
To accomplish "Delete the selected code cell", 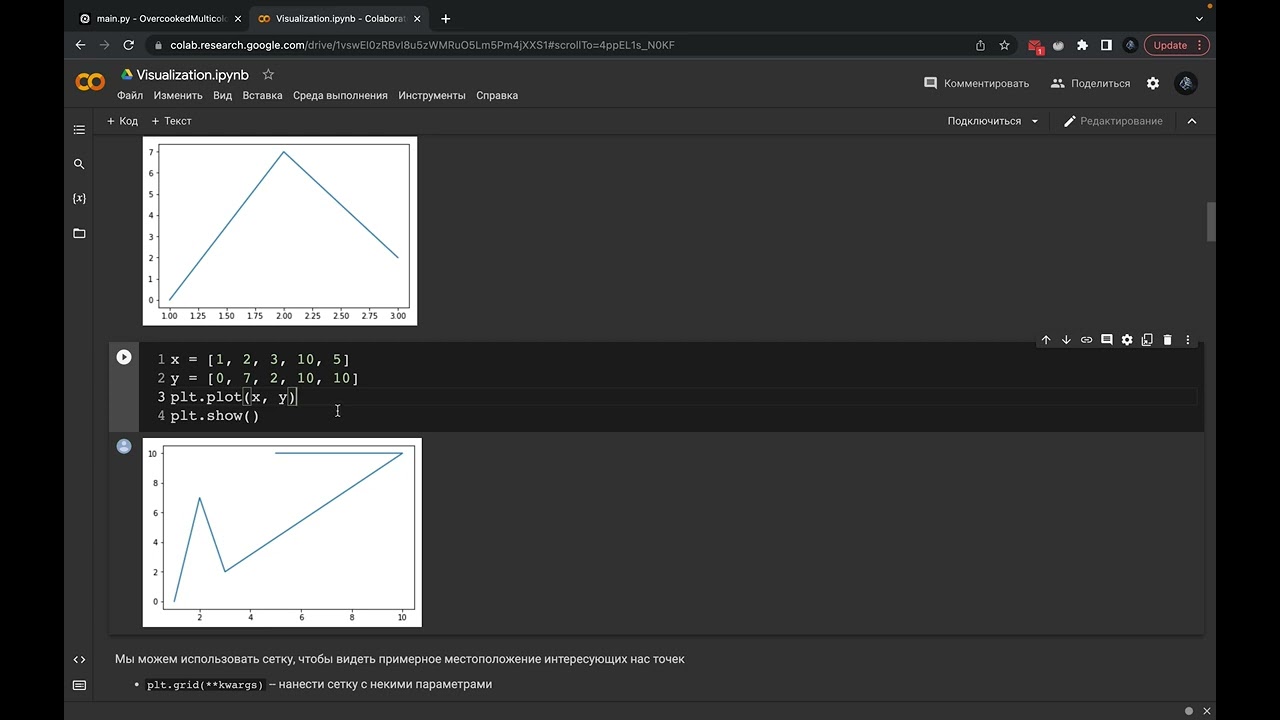I will 1167,340.
